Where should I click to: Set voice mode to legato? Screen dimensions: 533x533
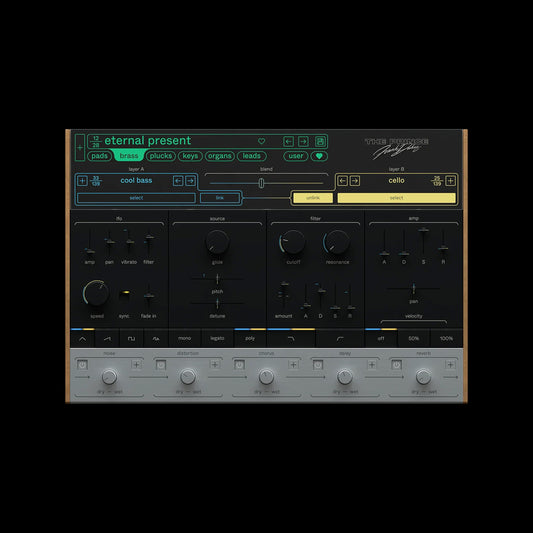(217, 339)
